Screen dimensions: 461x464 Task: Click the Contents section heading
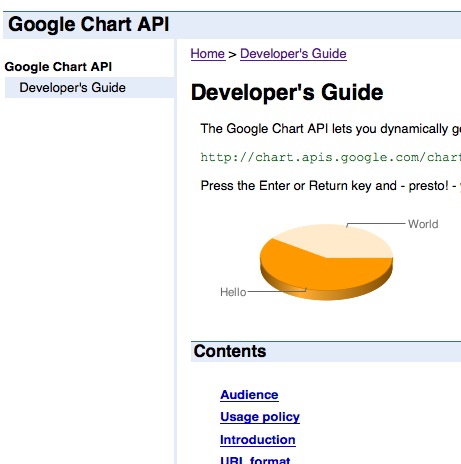click(230, 351)
